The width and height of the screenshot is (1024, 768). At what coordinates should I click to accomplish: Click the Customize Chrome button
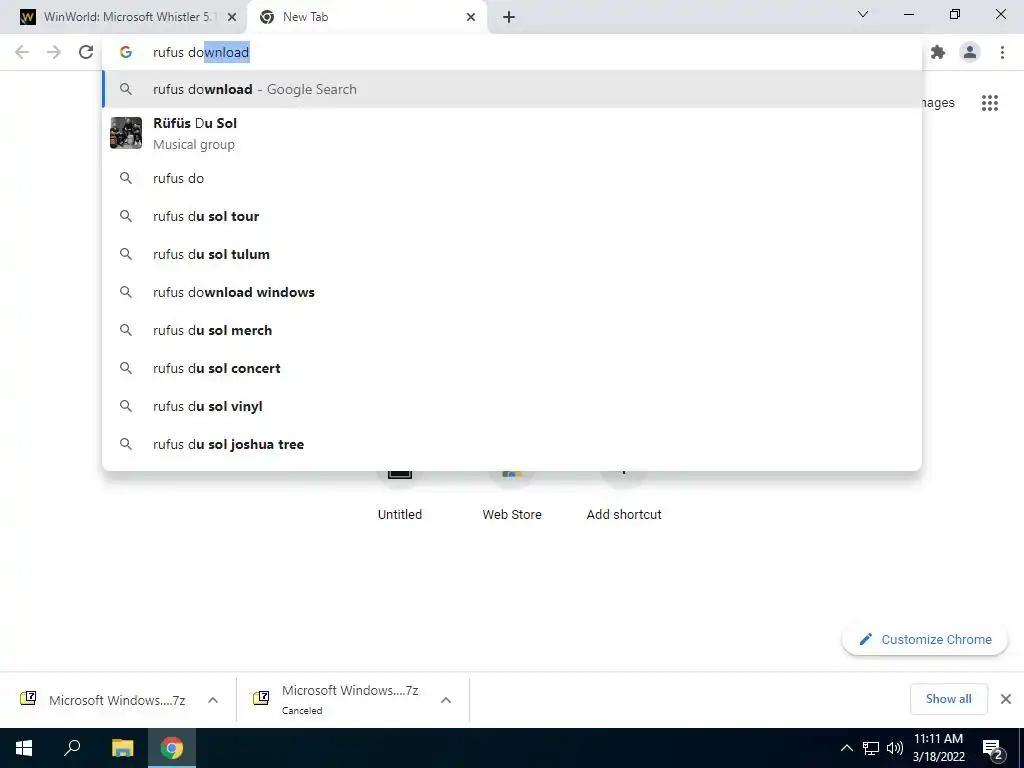pos(925,639)
